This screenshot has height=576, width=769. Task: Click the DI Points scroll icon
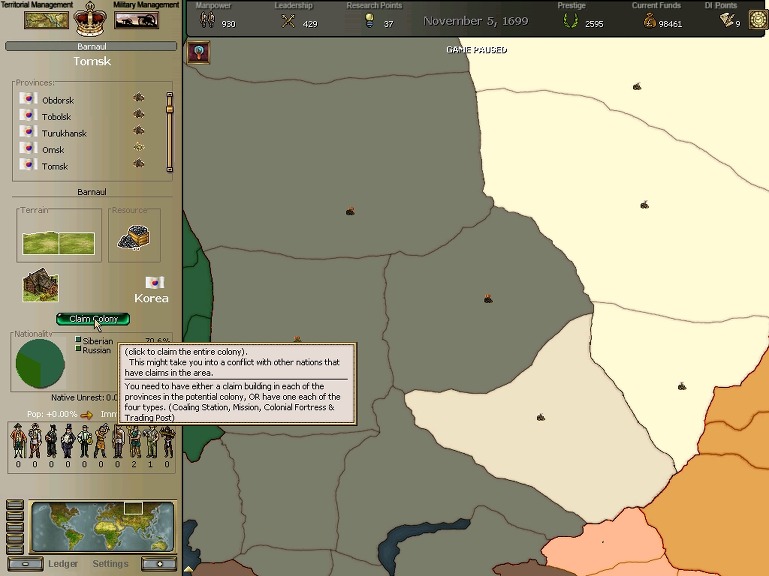(727, 20)
